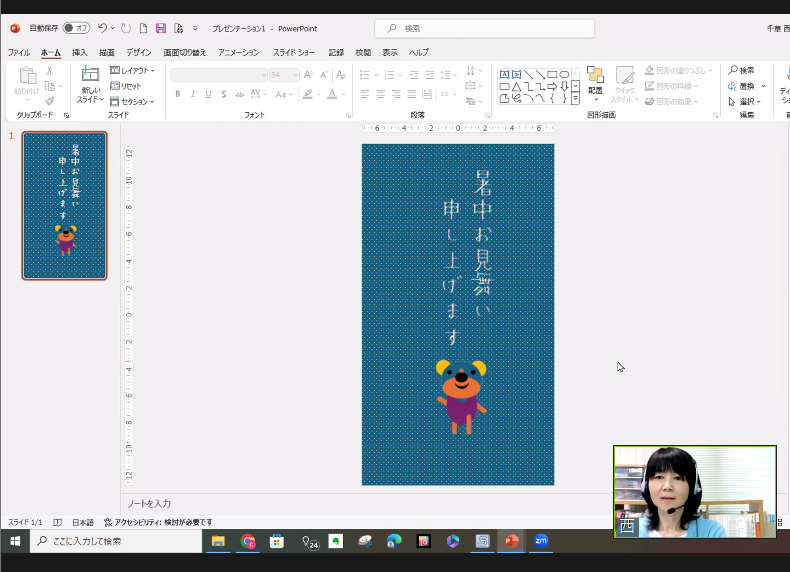The width and height of the screenshot is (790, 572).
Task: Toggle Italic formatting in the font group
Action: pos(193,94)
